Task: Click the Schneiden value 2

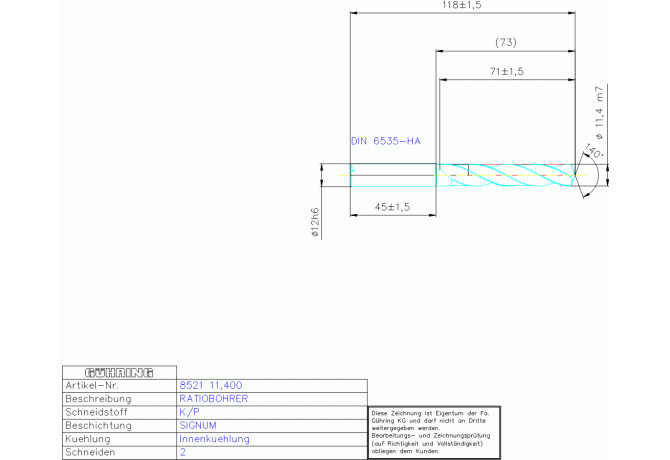Action: (183, 452)
